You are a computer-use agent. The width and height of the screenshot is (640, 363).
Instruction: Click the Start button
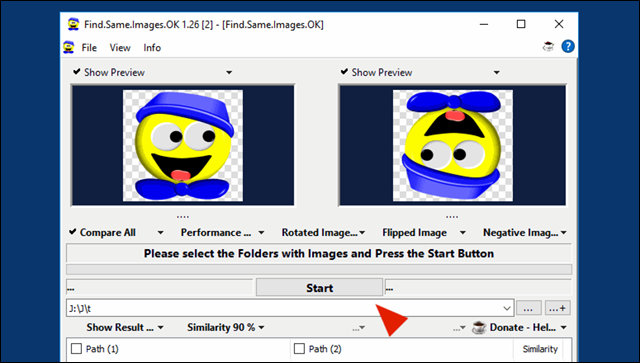pyautogui.click(x=319, y=288)
